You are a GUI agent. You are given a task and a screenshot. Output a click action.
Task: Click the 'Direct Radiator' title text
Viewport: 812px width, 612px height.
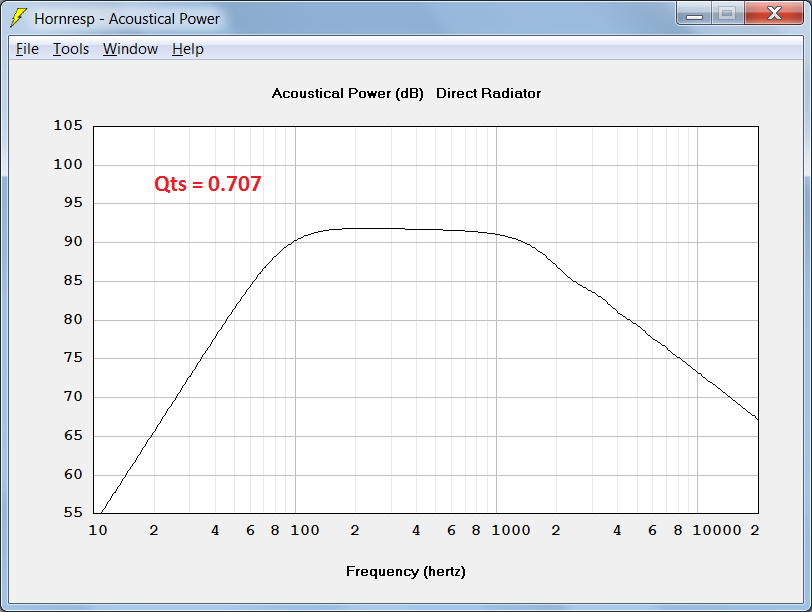click(488, 94)
